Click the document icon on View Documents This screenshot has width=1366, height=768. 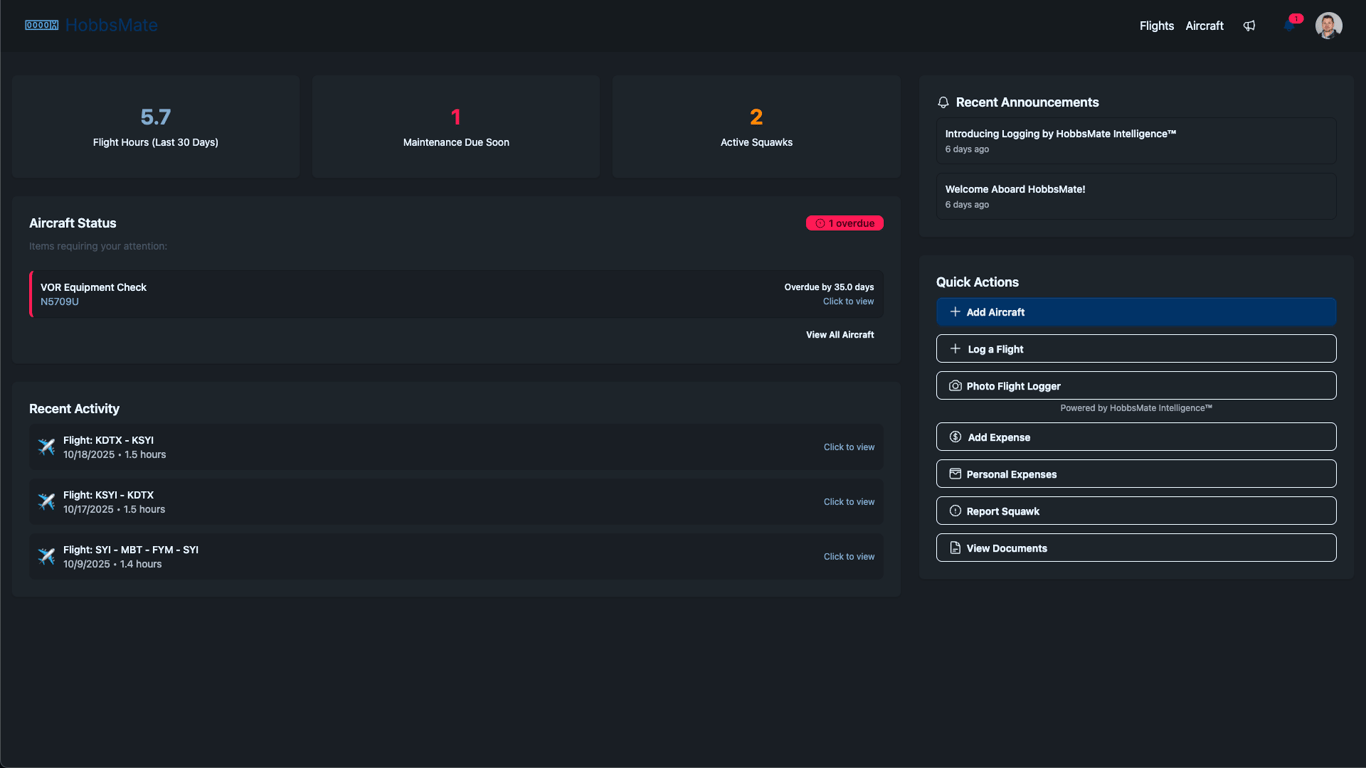pos(955,547)
